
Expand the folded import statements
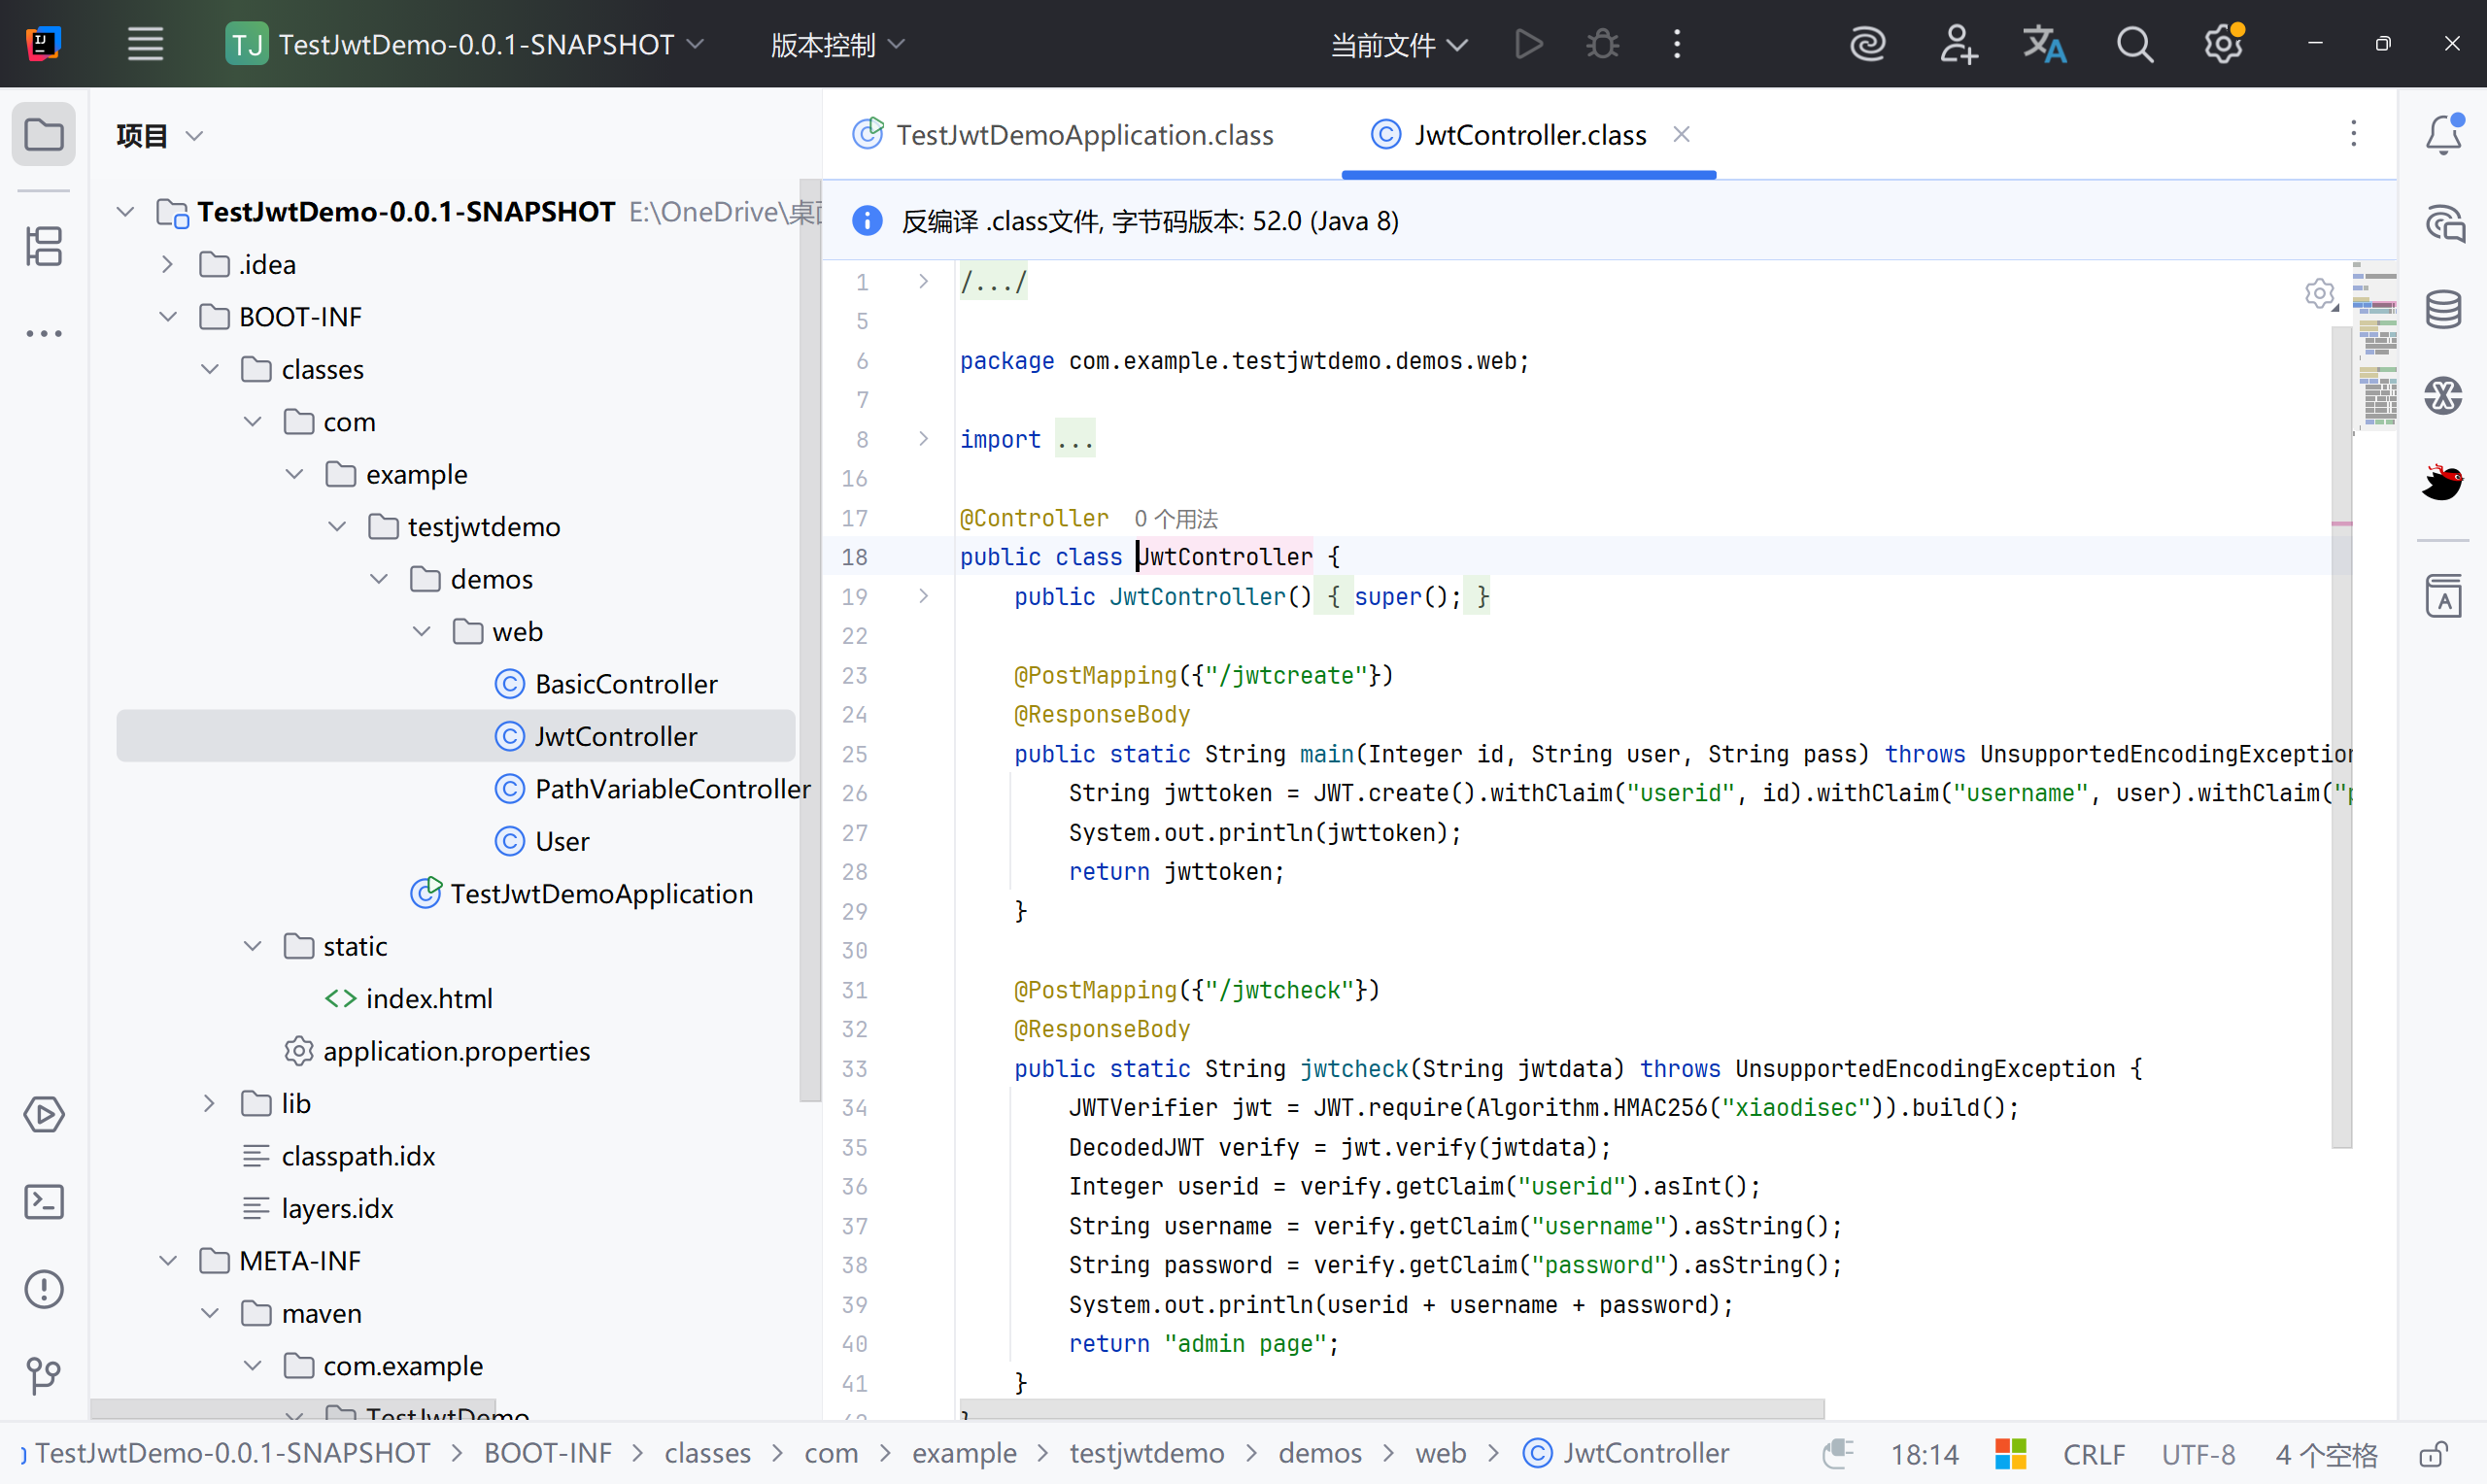tap(1075, 439)
